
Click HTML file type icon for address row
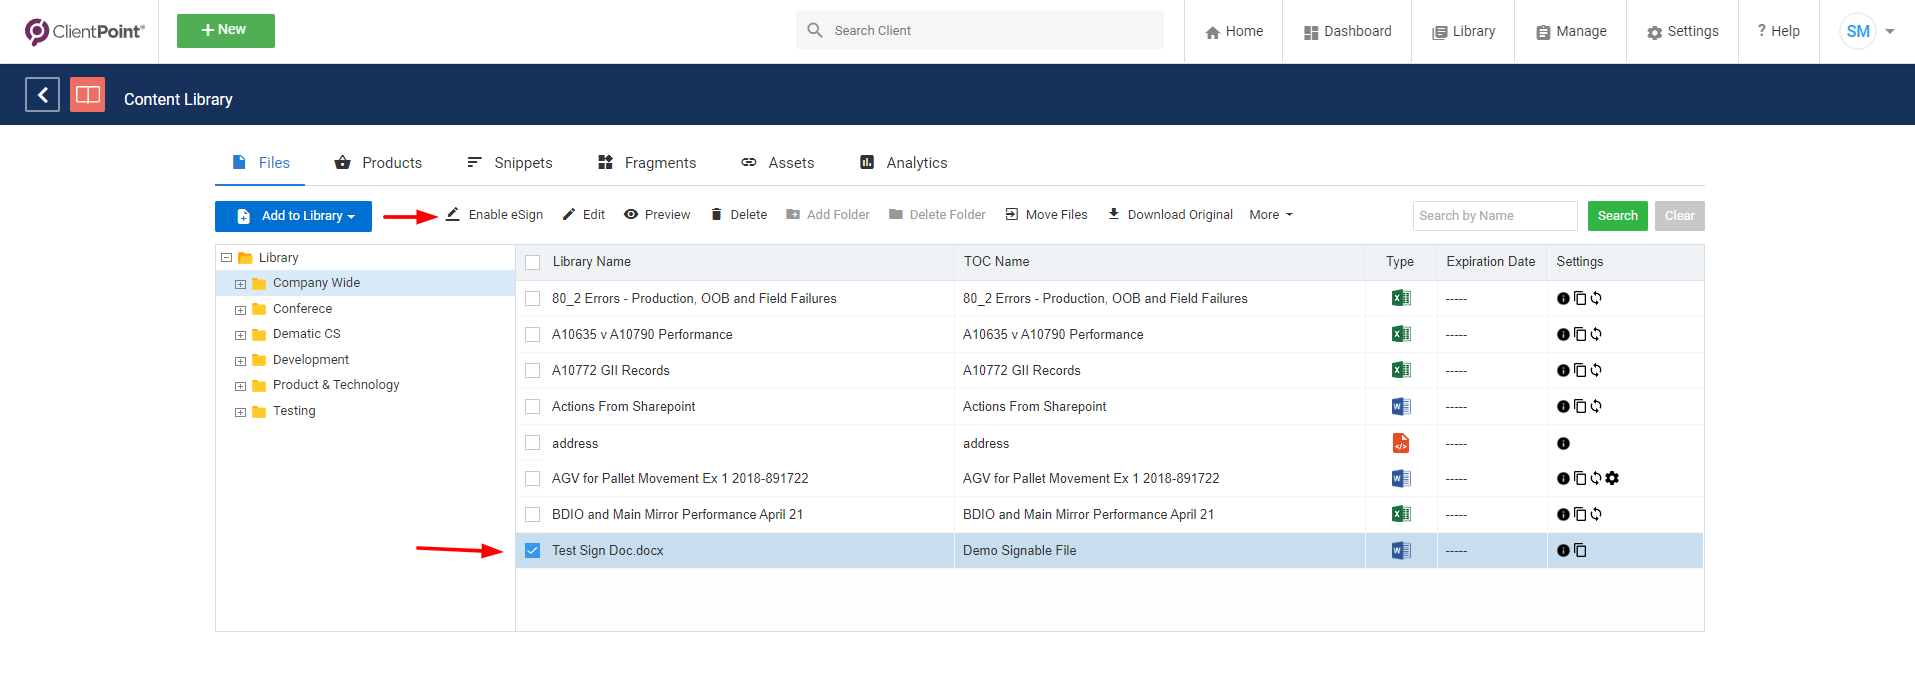(x=1401, y=443)
